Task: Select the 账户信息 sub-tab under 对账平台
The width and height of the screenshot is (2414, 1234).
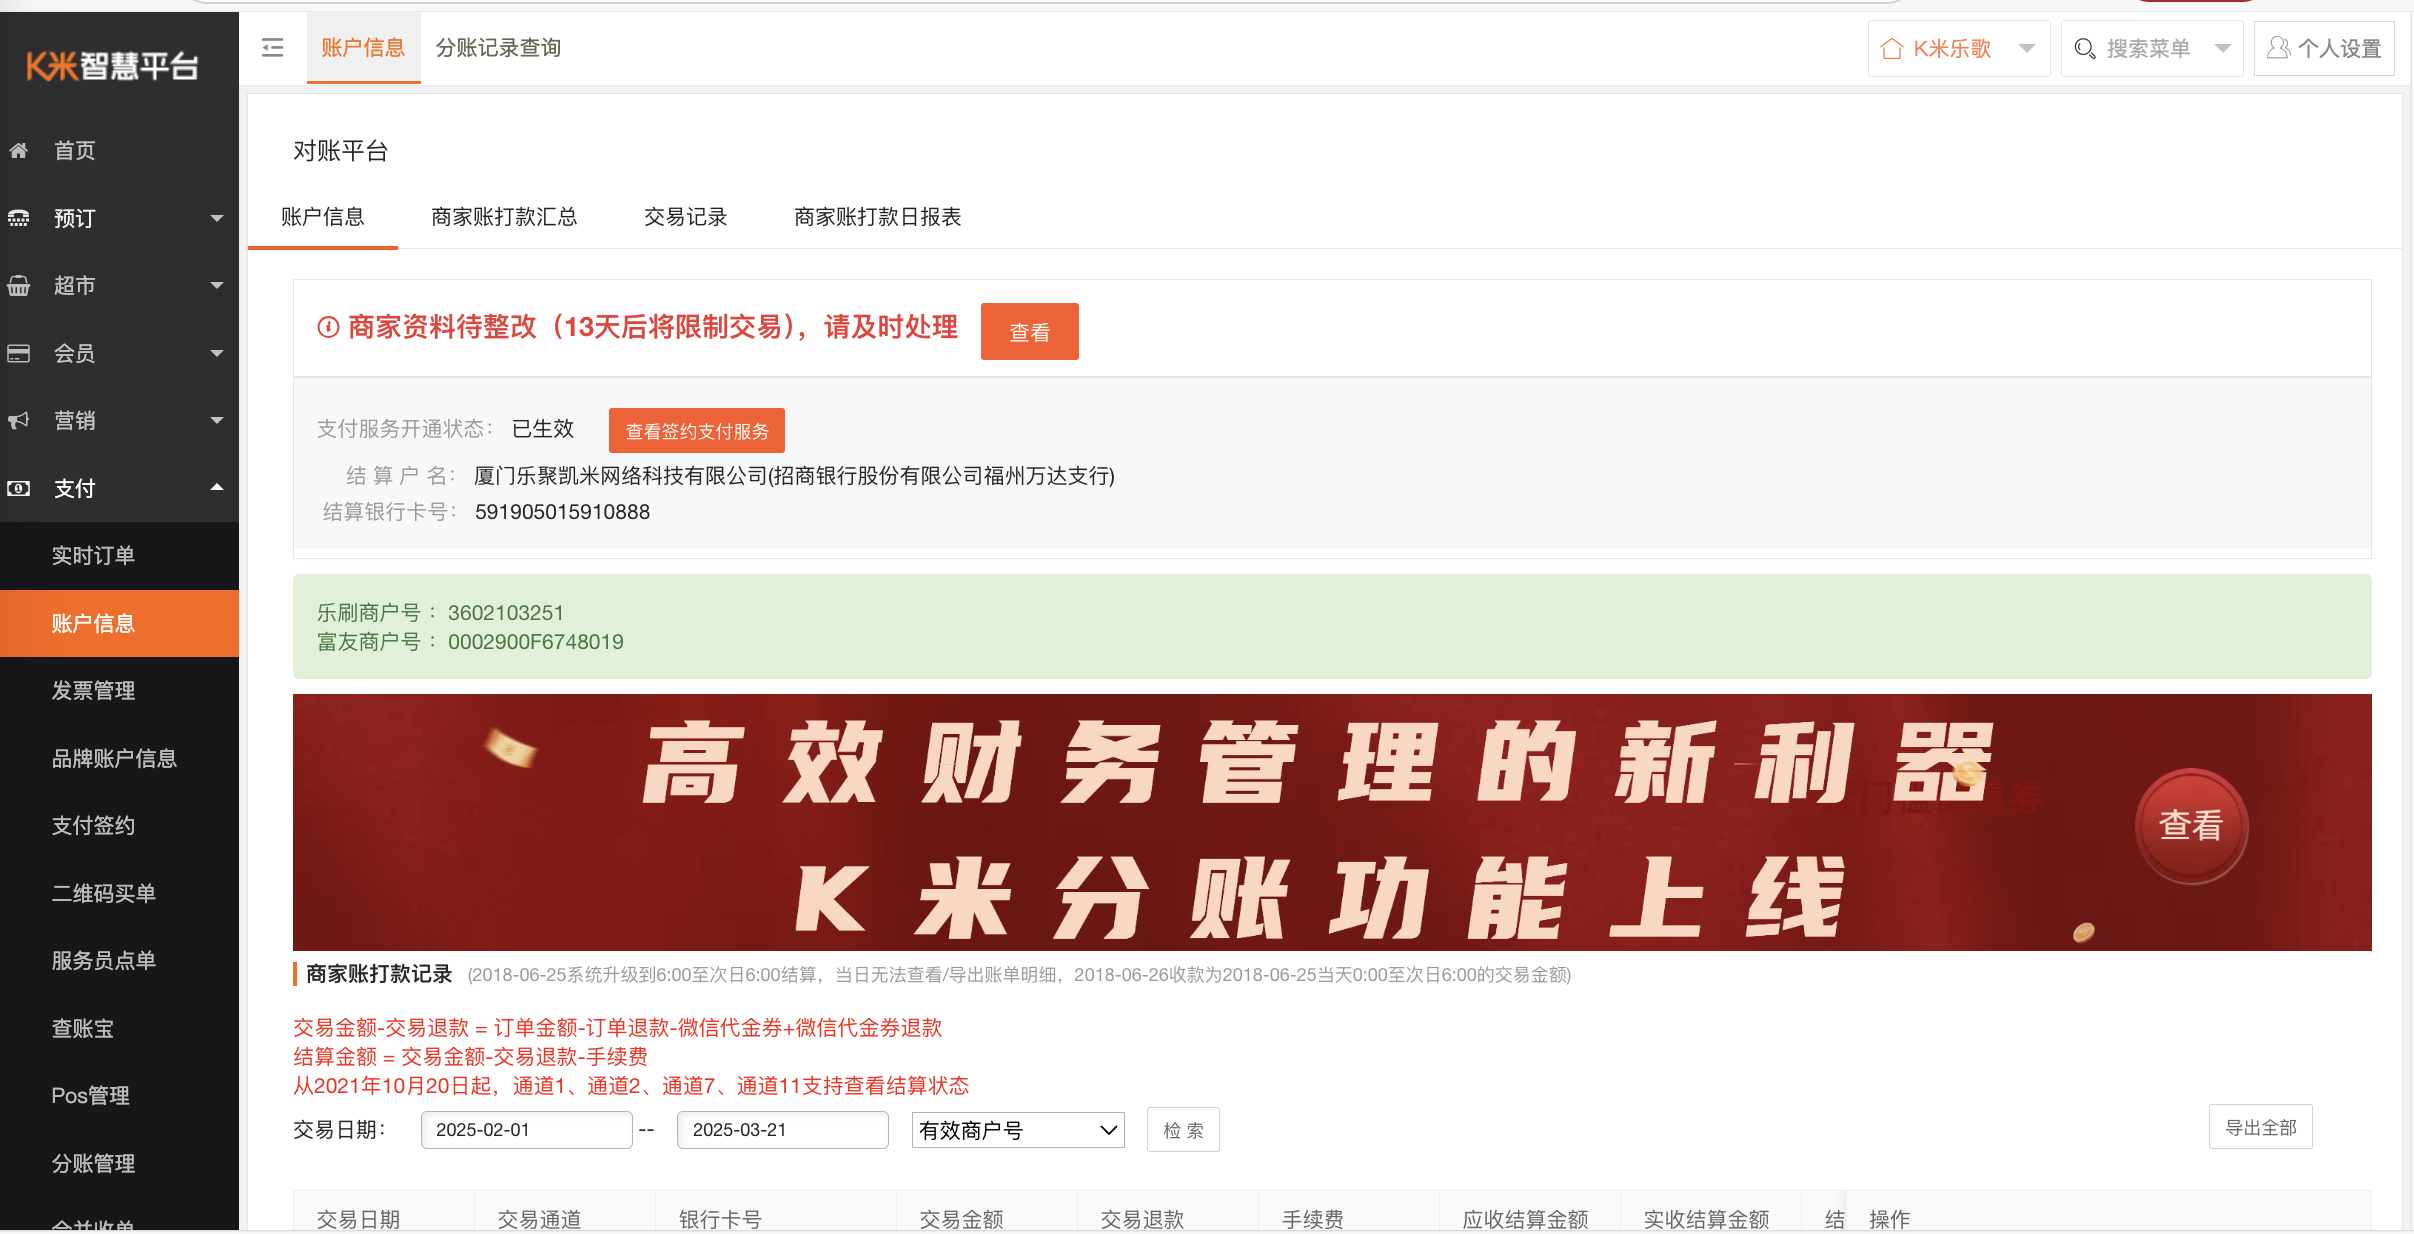Action: (x=322, y=217)
